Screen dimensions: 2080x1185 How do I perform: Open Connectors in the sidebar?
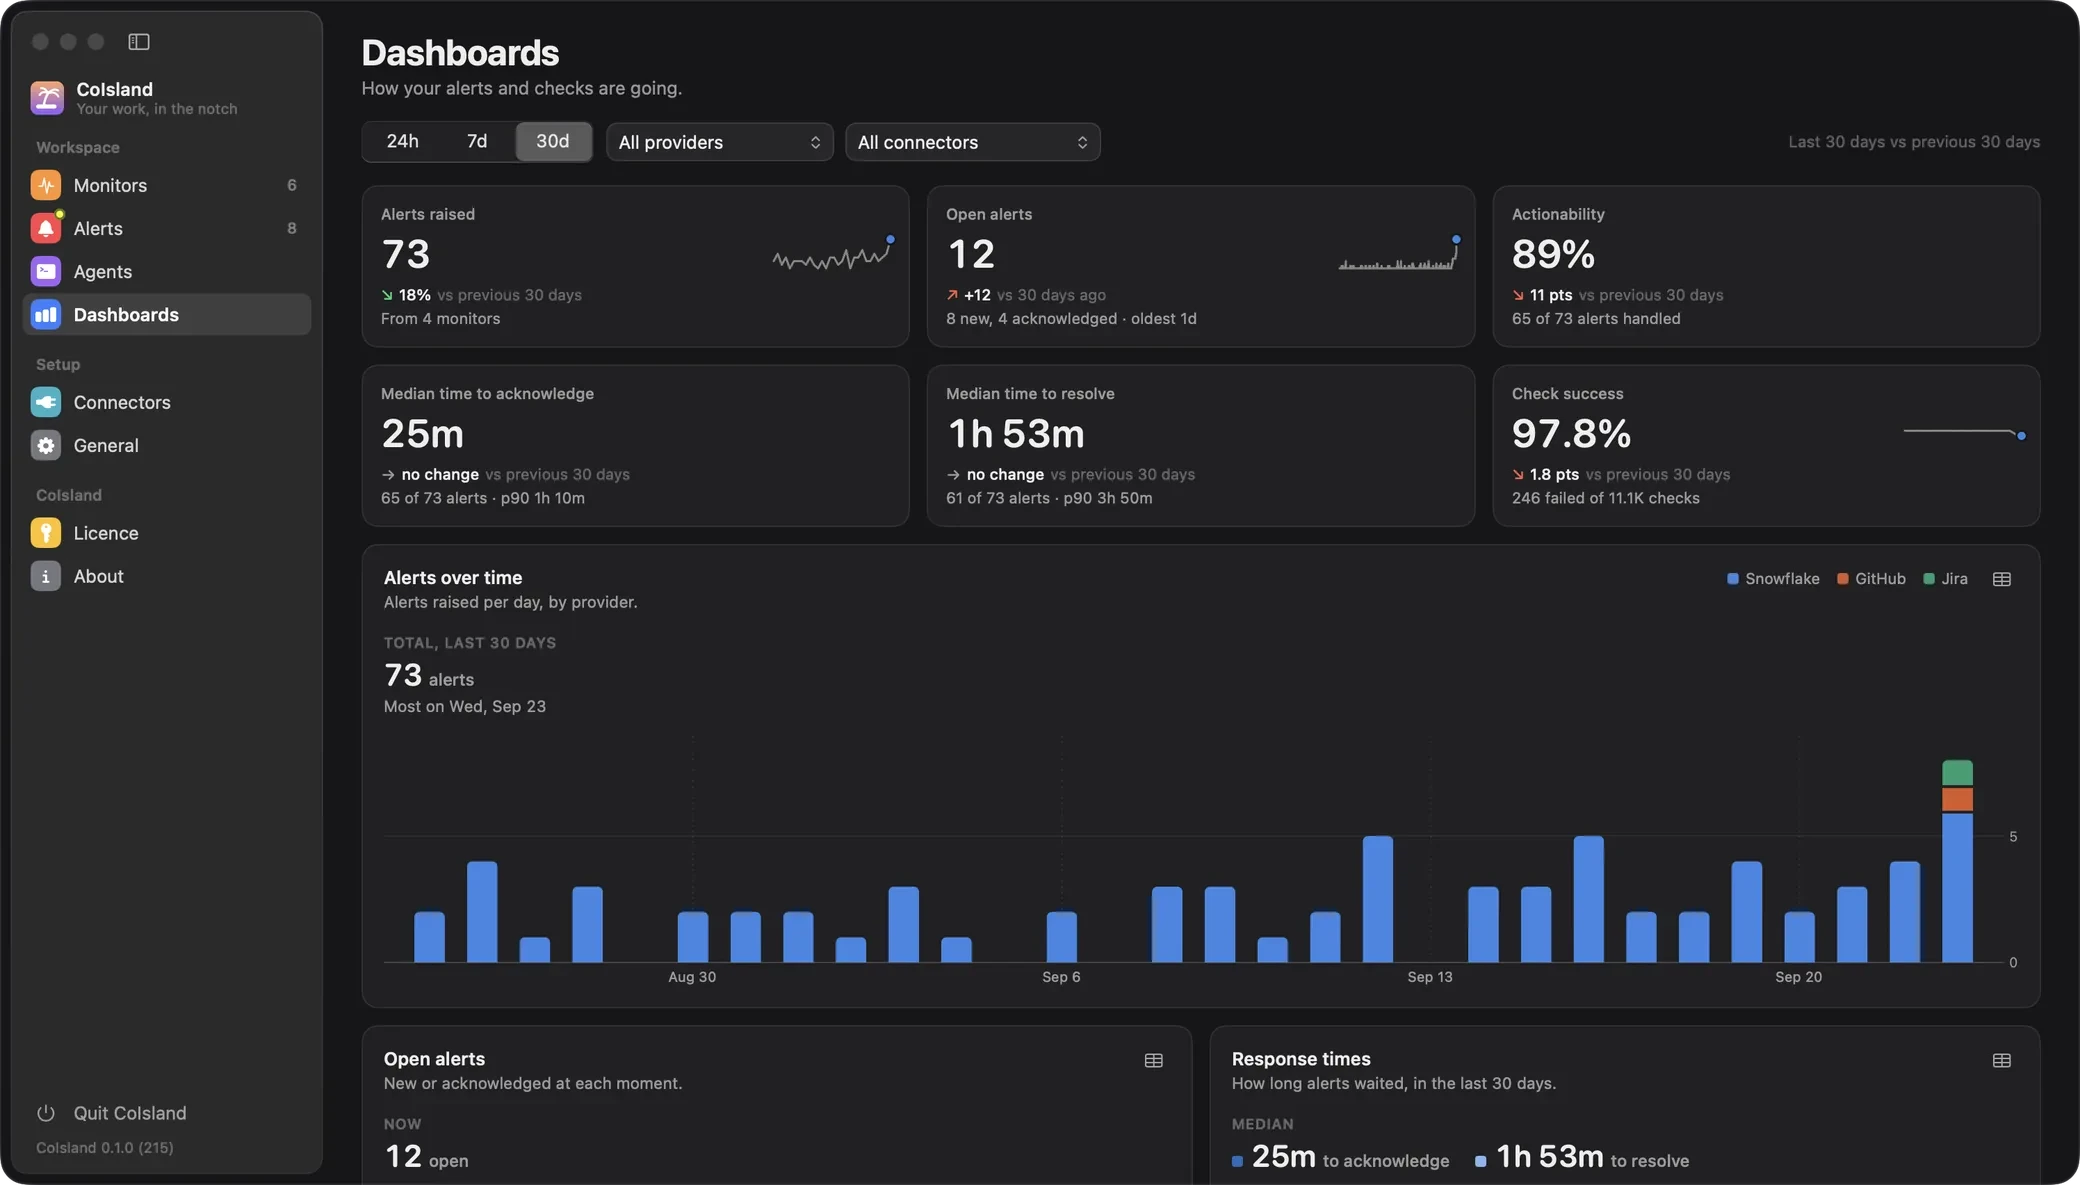166,402
